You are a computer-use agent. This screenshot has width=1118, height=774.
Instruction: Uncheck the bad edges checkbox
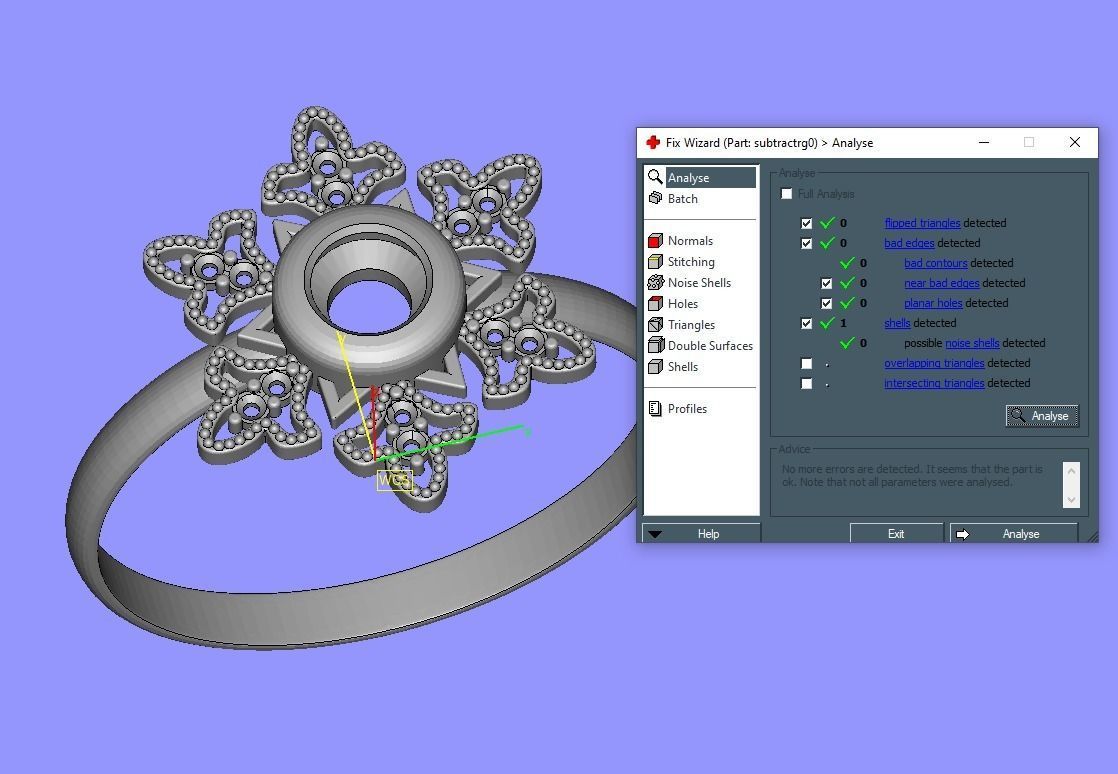[x=806, y=243]
